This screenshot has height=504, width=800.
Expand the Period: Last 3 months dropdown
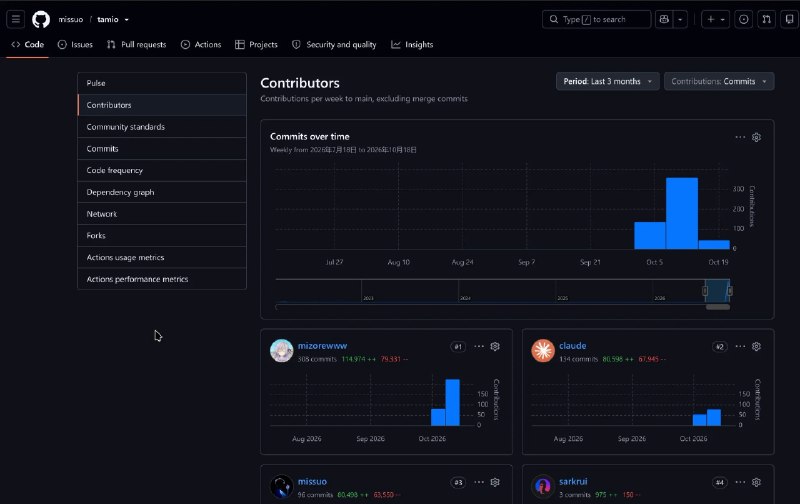(x=607, y=81)
